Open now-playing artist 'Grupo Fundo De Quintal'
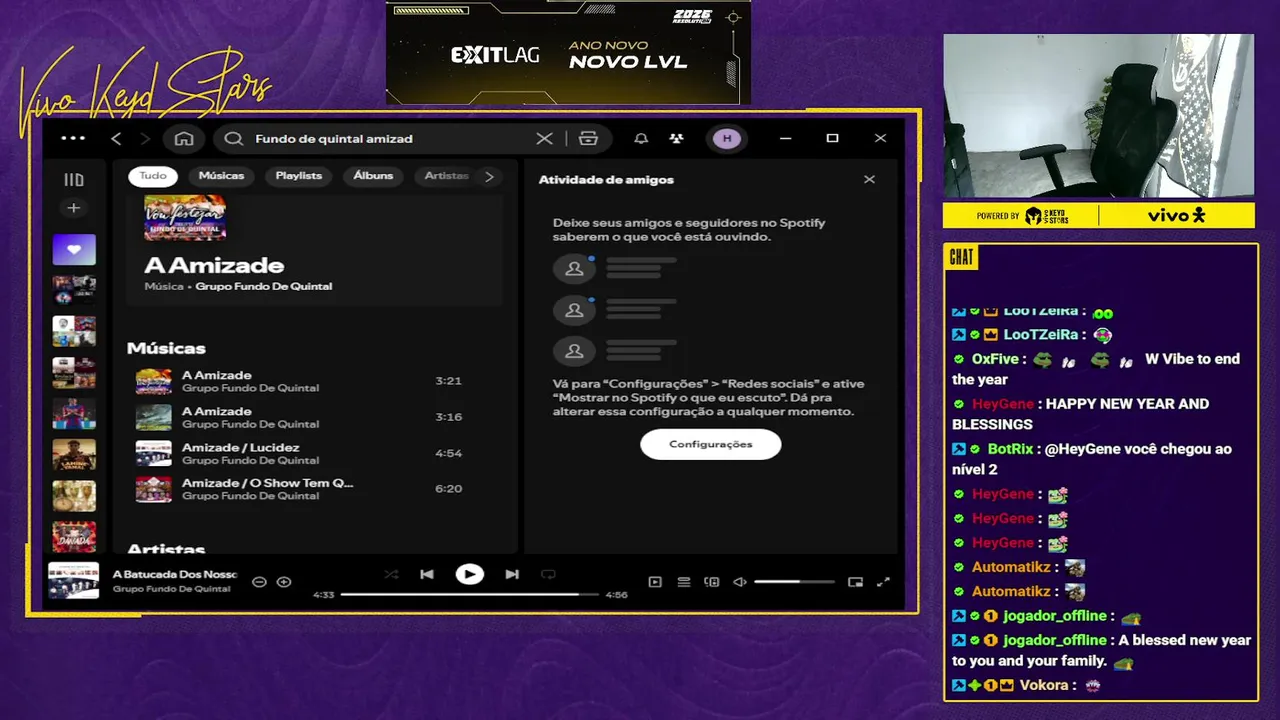The image size is (1280, 720). (x=171, y=589)
